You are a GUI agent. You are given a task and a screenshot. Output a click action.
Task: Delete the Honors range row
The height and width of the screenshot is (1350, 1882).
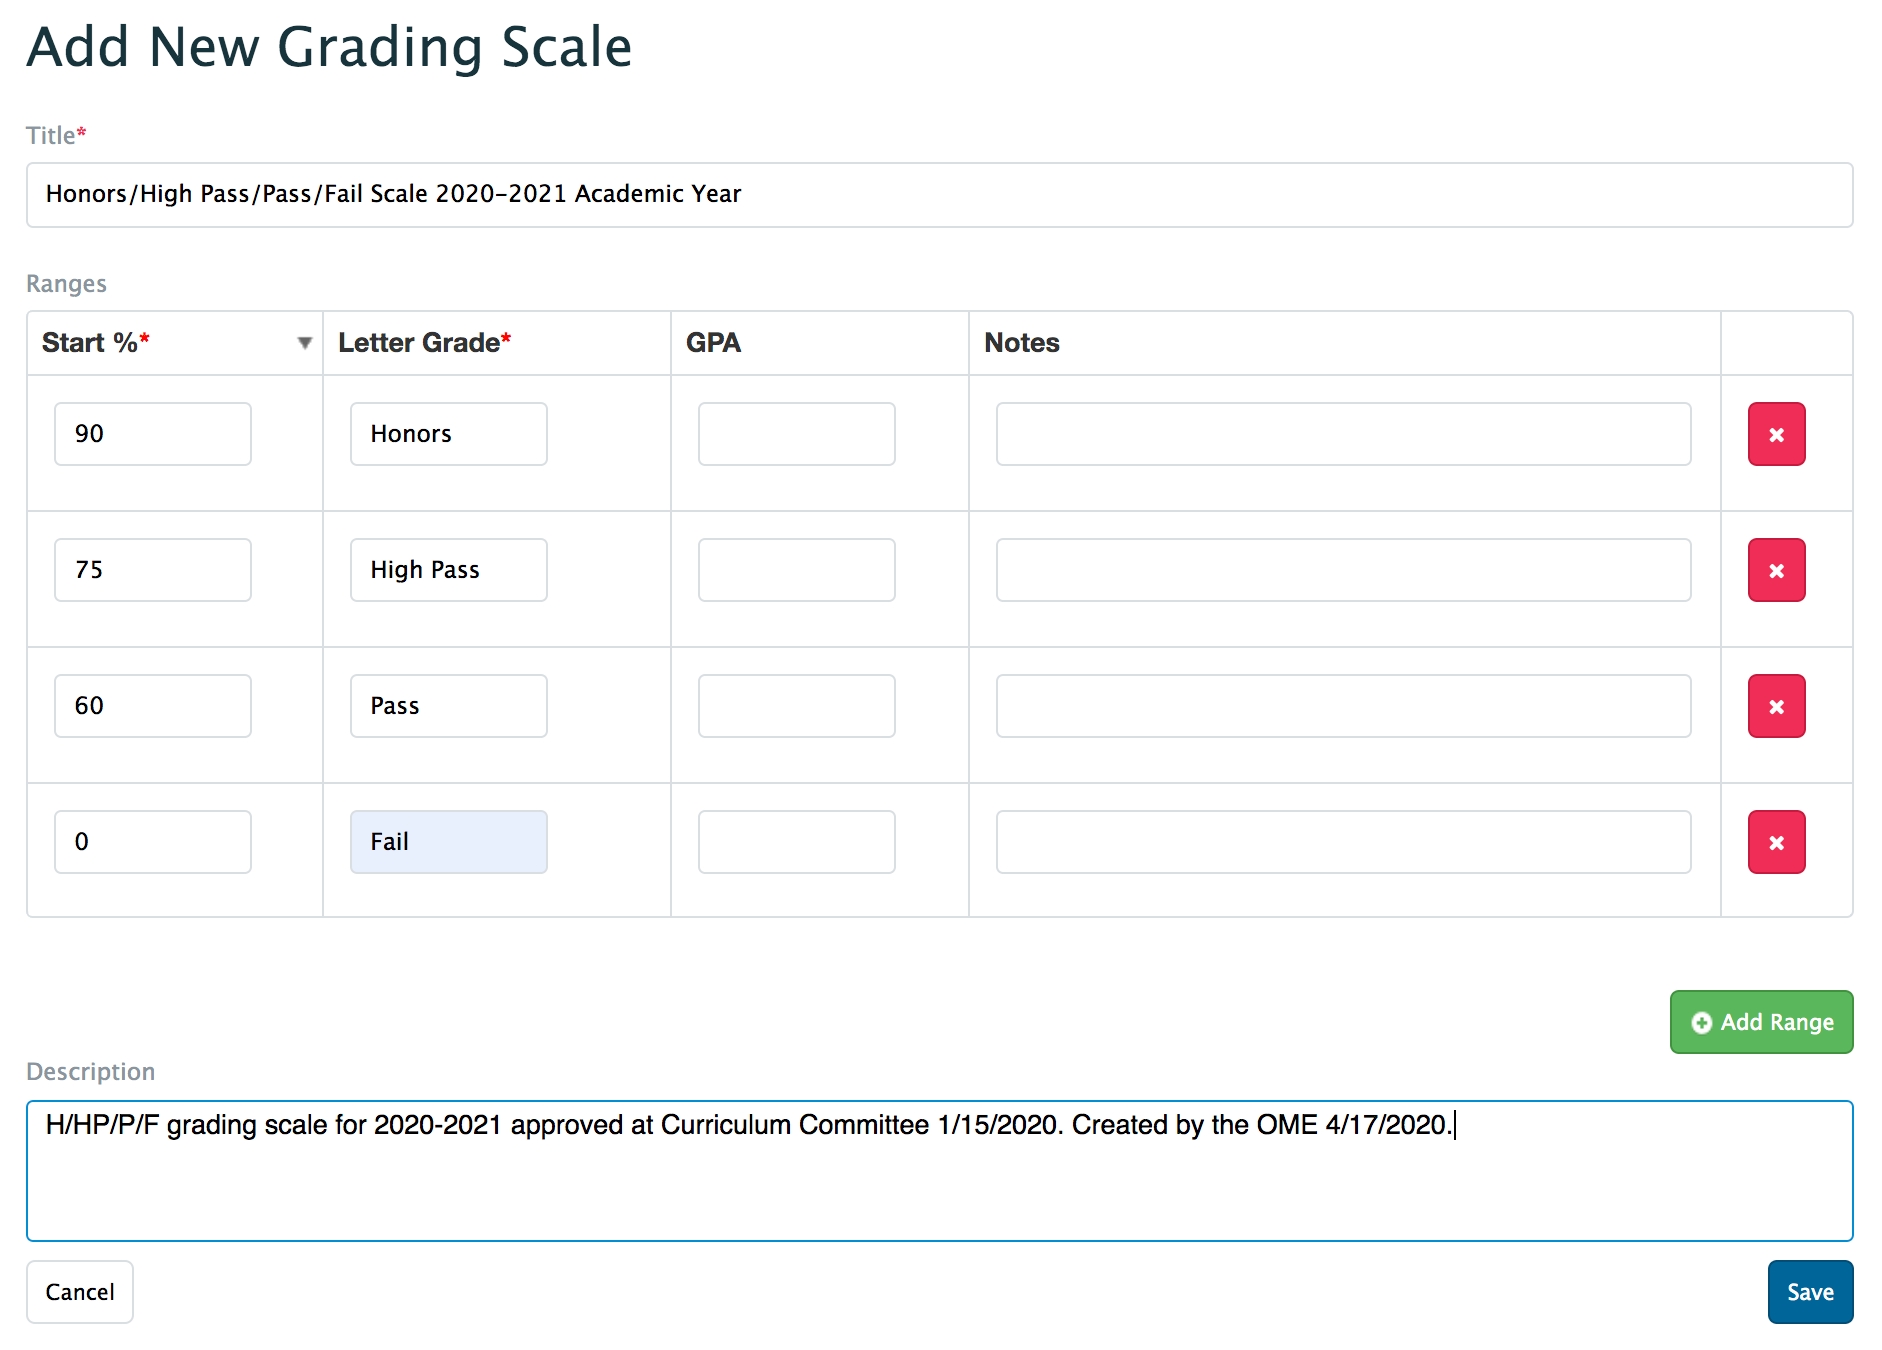click(1776, 434)
